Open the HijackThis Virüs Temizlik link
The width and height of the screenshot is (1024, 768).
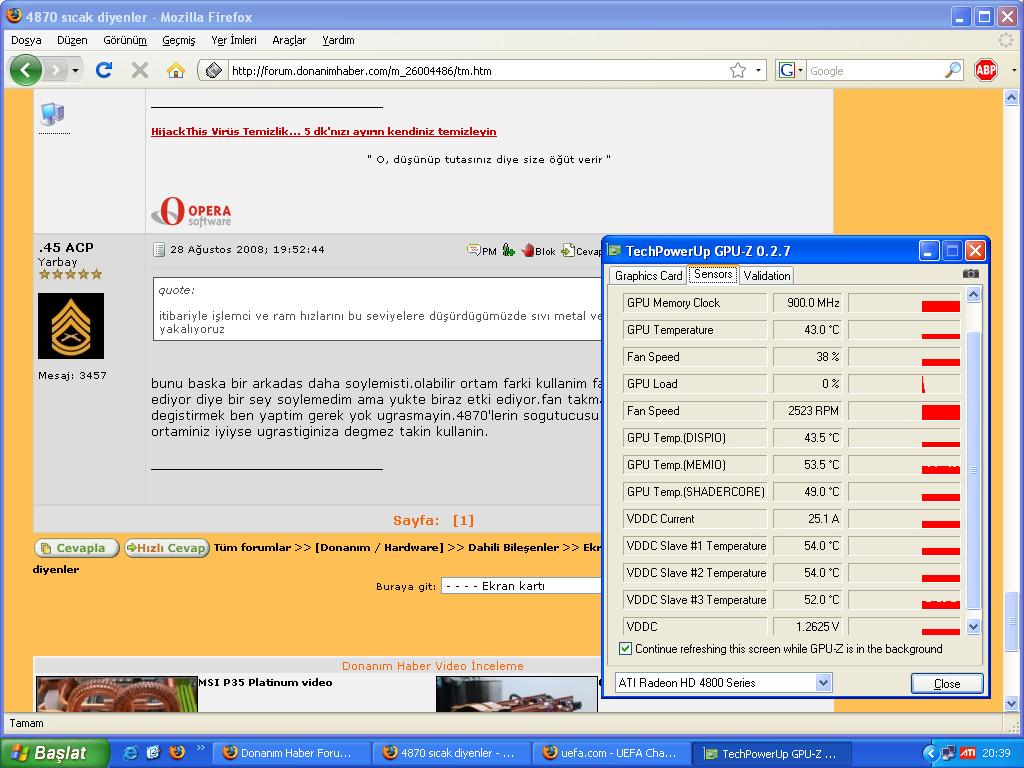(x=323, y=131)
